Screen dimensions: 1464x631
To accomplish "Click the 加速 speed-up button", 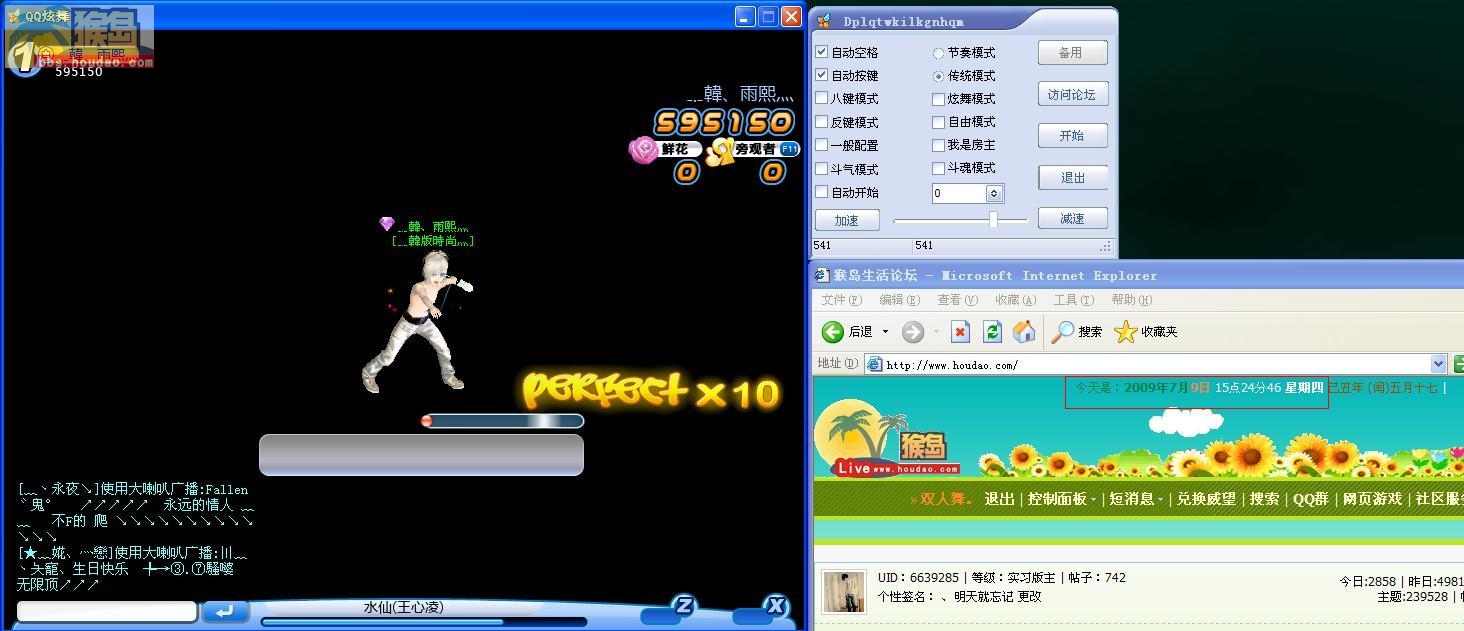I will [847, 220].
